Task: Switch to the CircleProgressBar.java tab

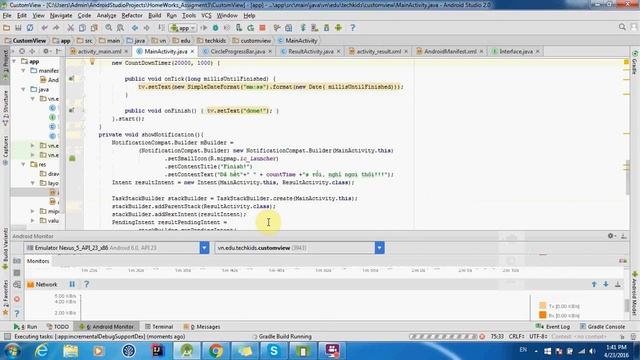Action: (x=238, y=51)
